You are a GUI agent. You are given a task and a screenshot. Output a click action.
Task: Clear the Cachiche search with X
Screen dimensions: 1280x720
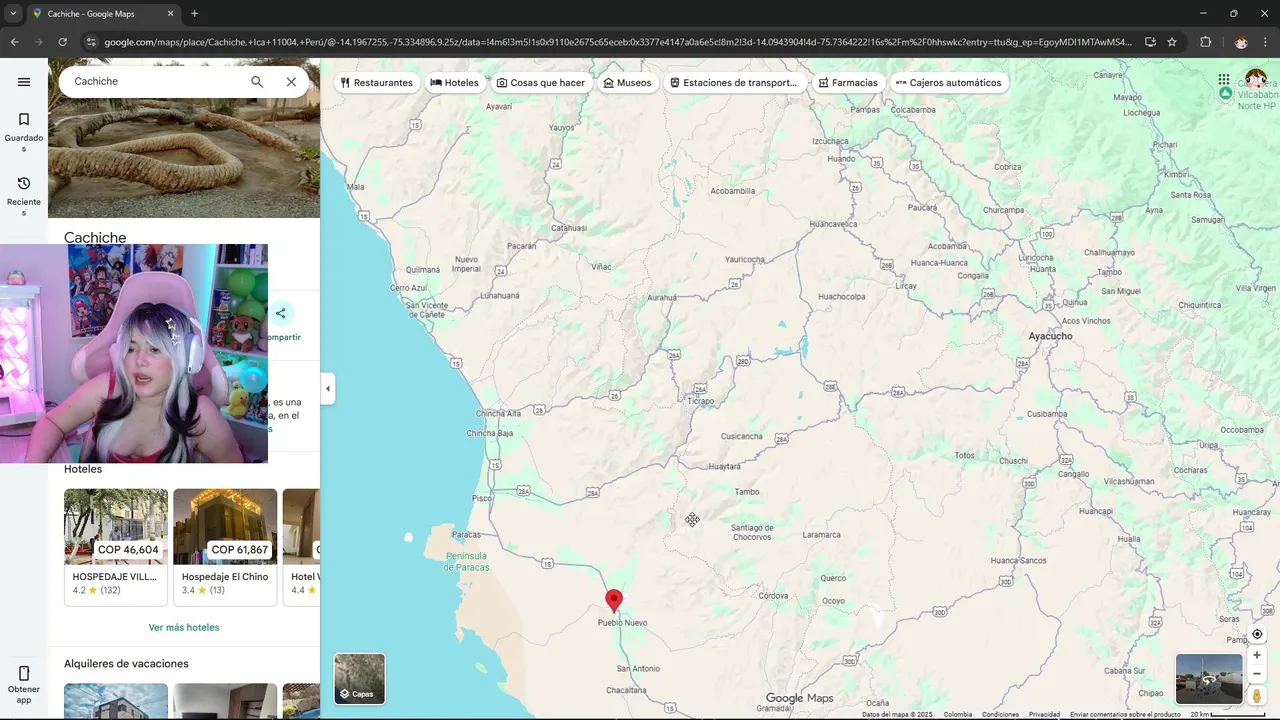[x=291, y=82]
